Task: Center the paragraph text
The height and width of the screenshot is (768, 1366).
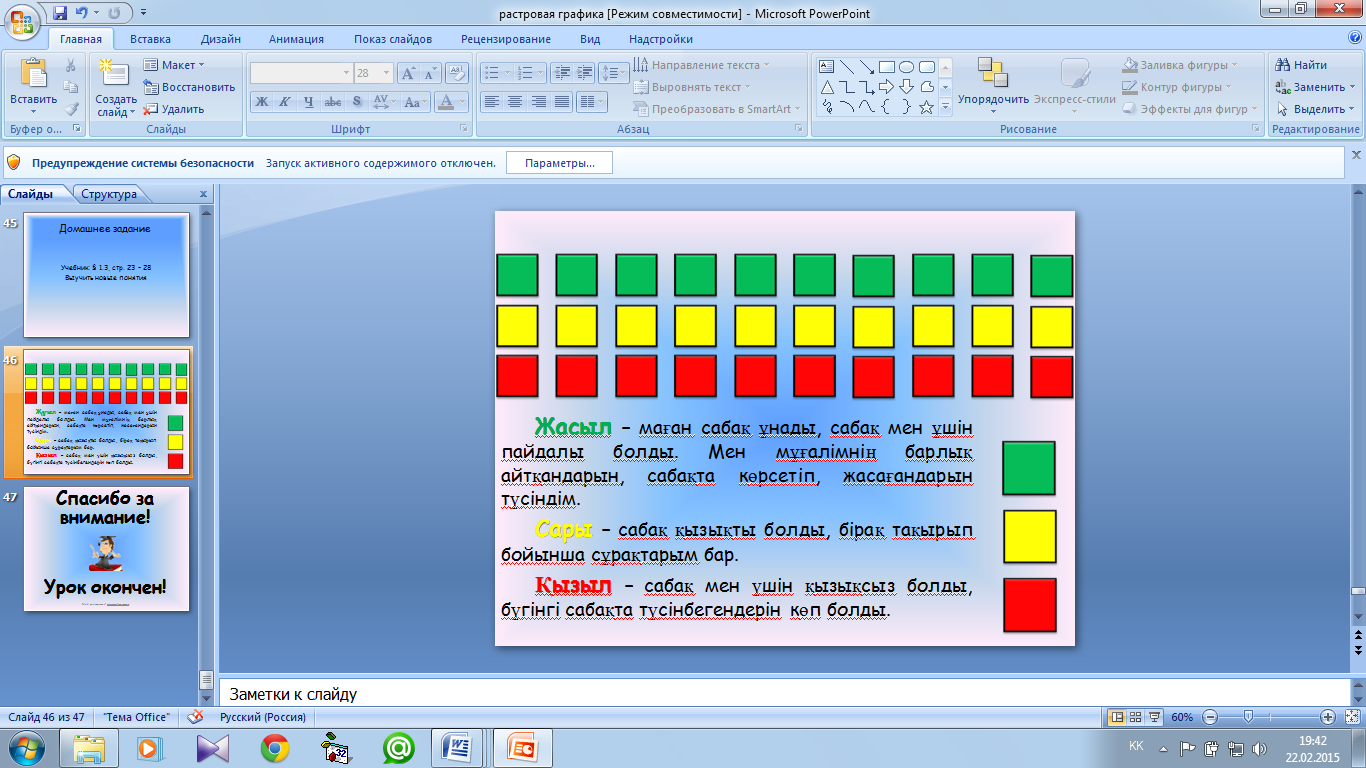Action: [515, 101]
